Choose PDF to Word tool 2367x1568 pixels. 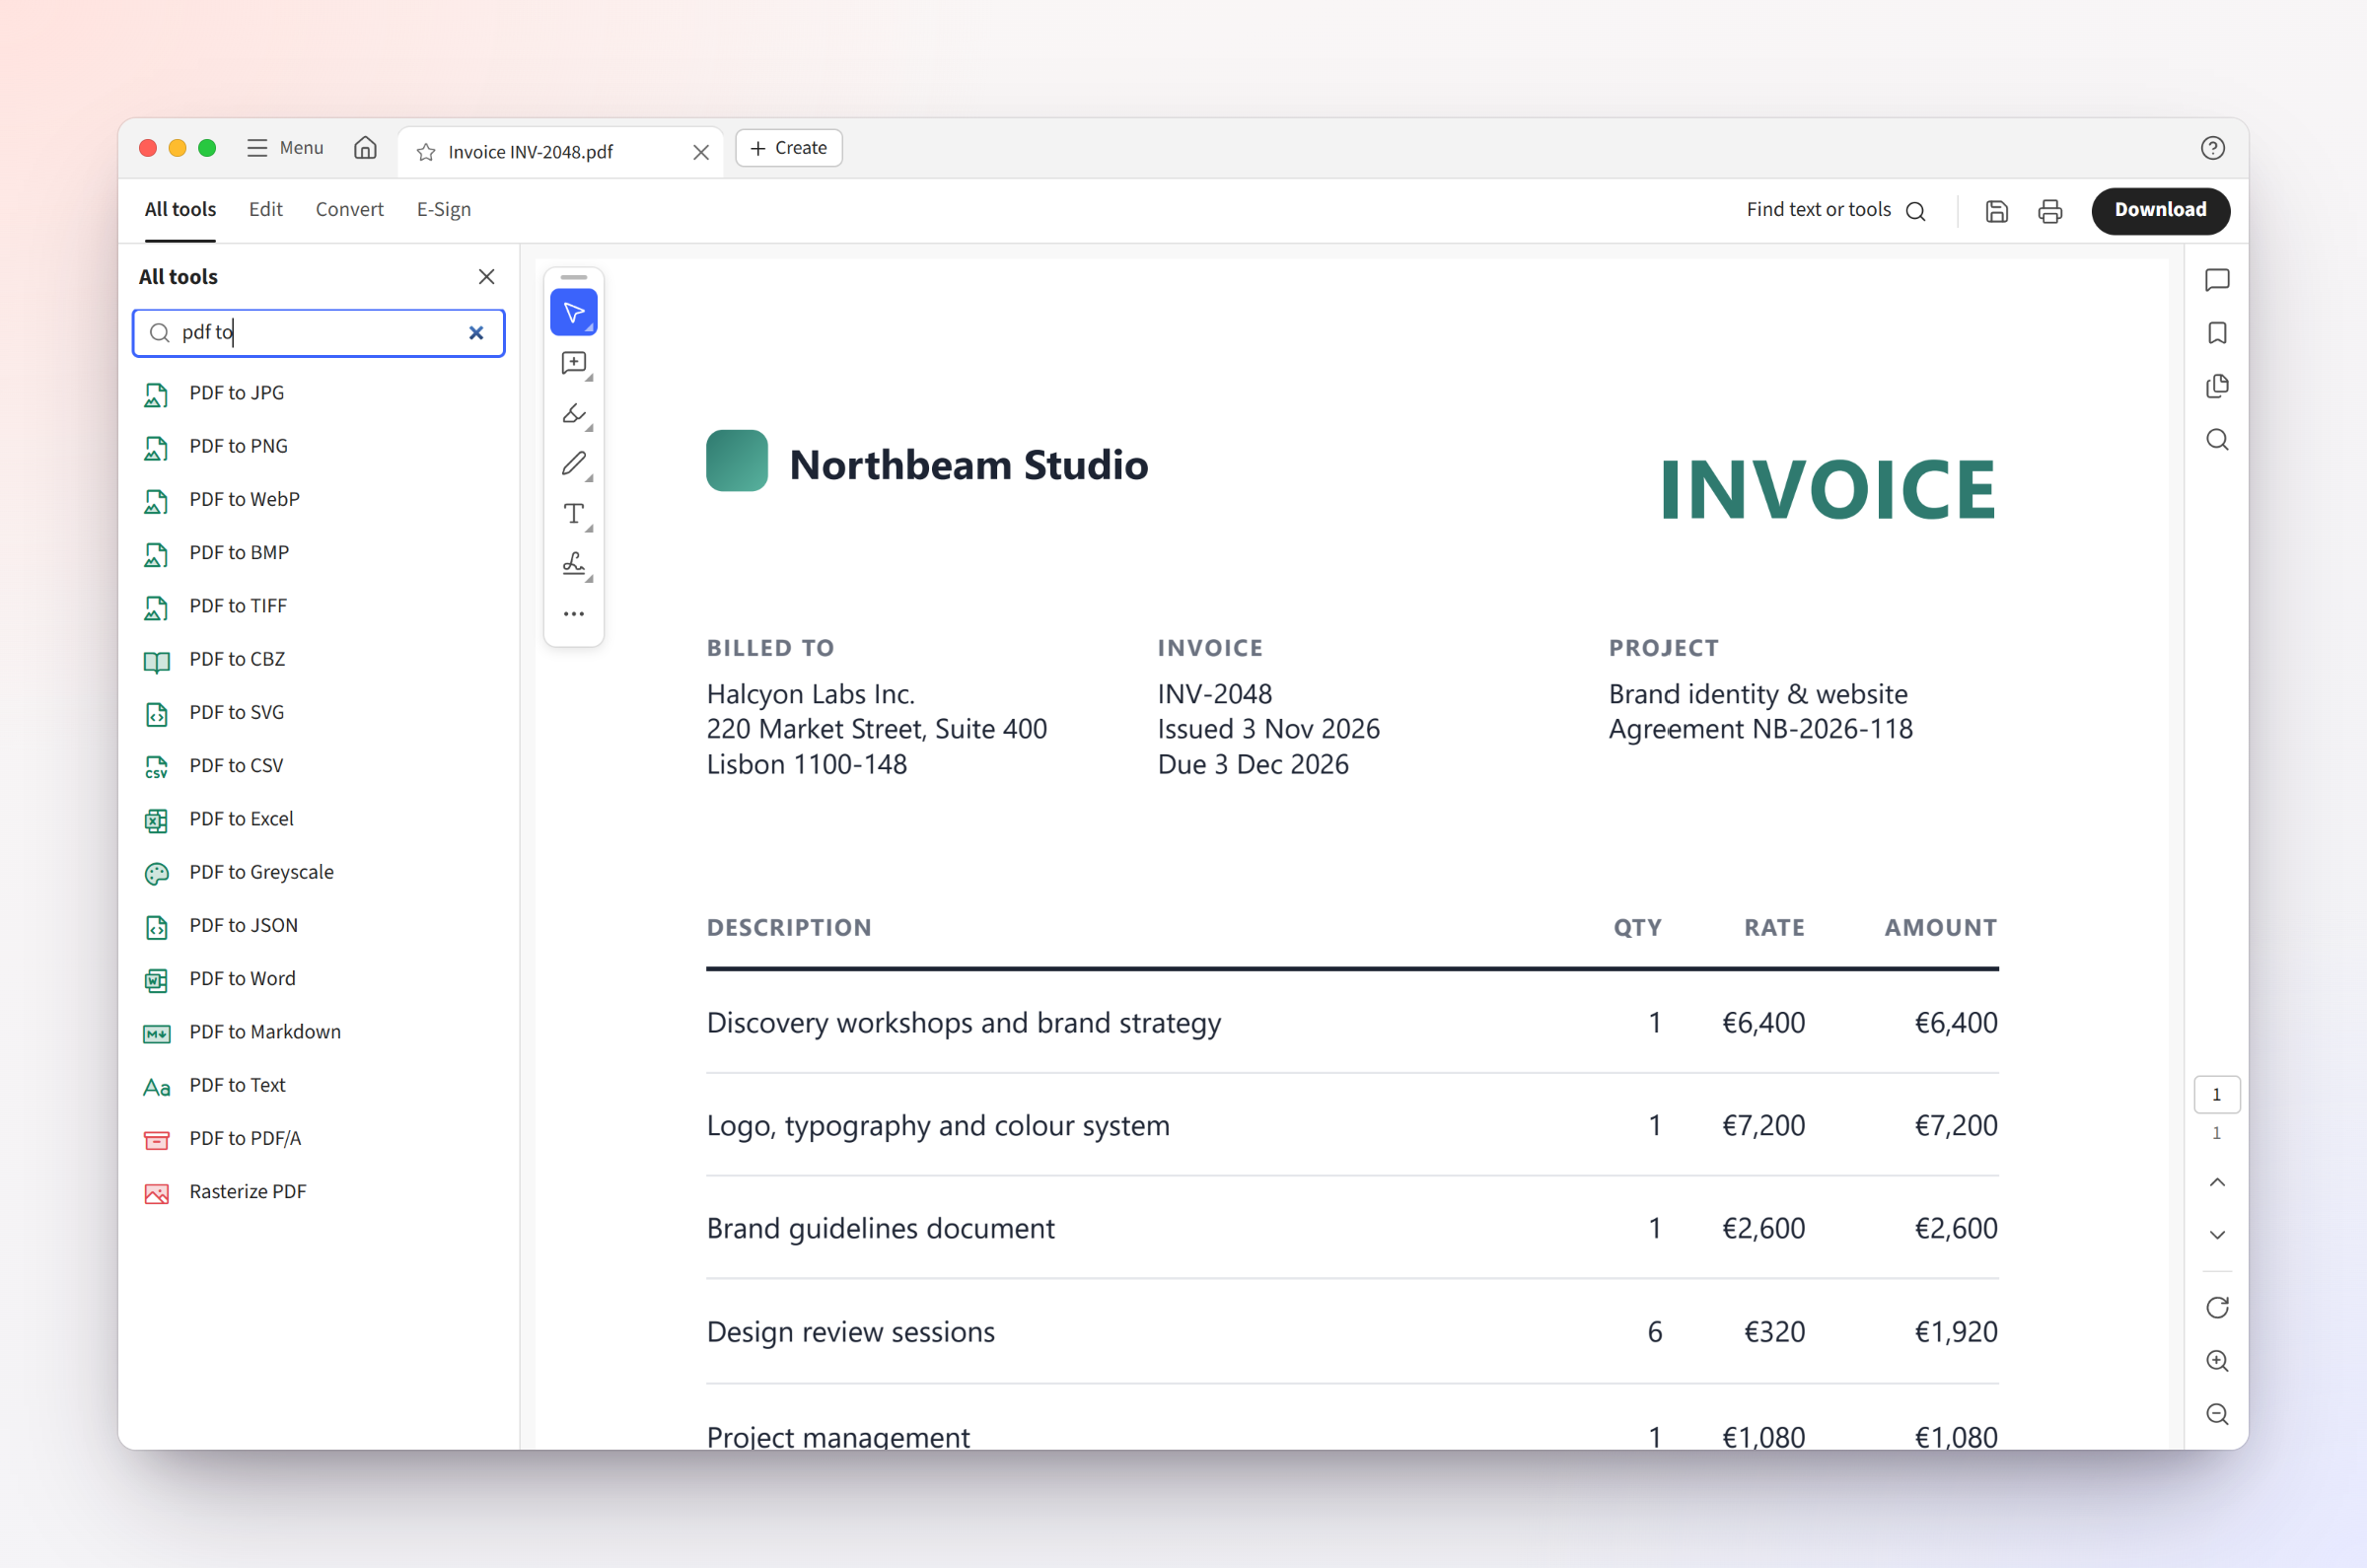point(319,979)
